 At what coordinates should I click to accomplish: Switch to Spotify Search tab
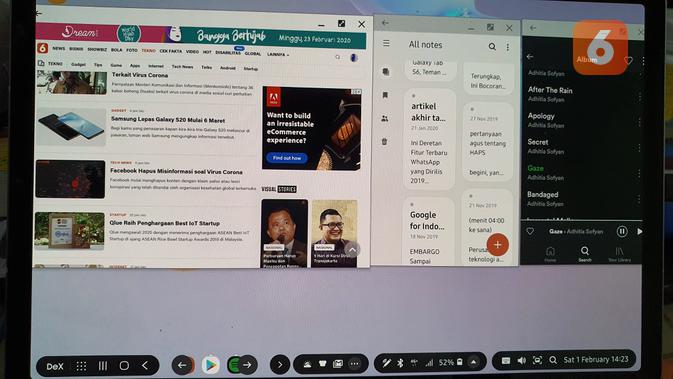point(585,254)
